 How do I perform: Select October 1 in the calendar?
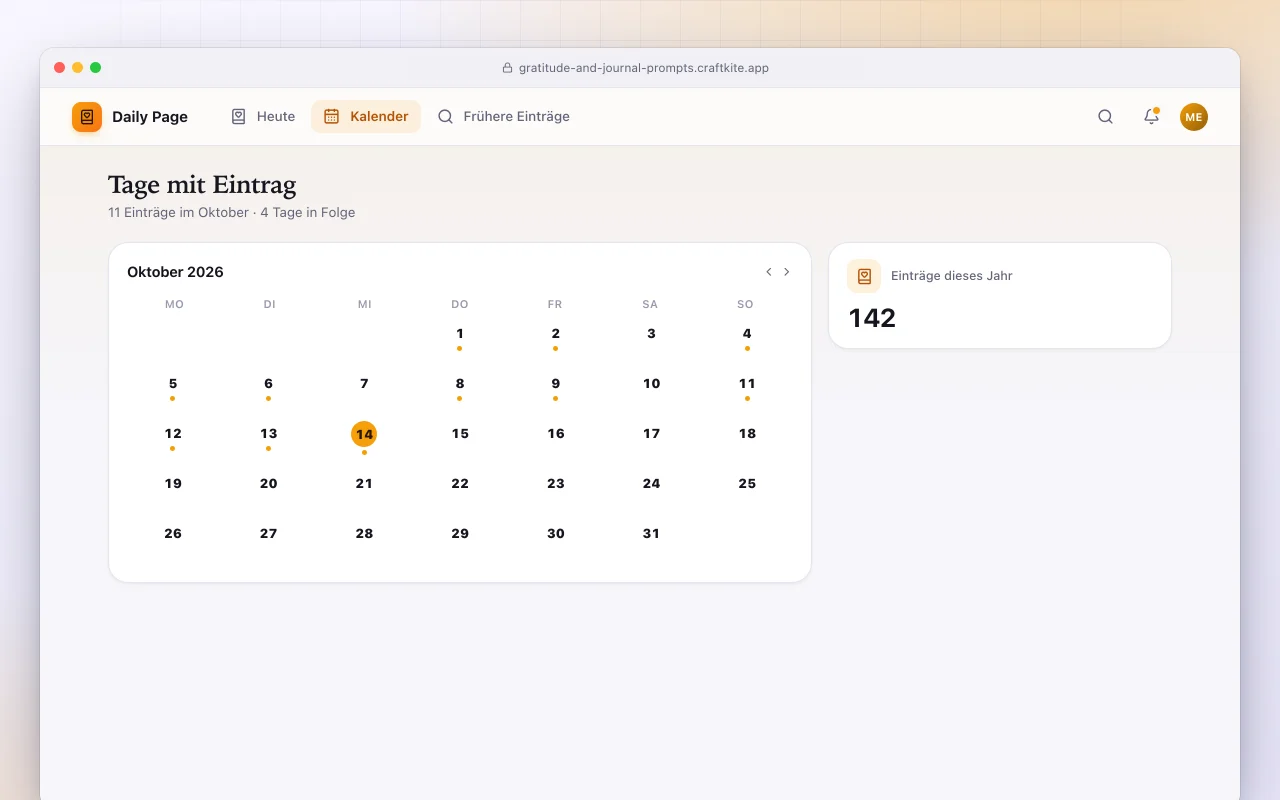tap(460, 336)
